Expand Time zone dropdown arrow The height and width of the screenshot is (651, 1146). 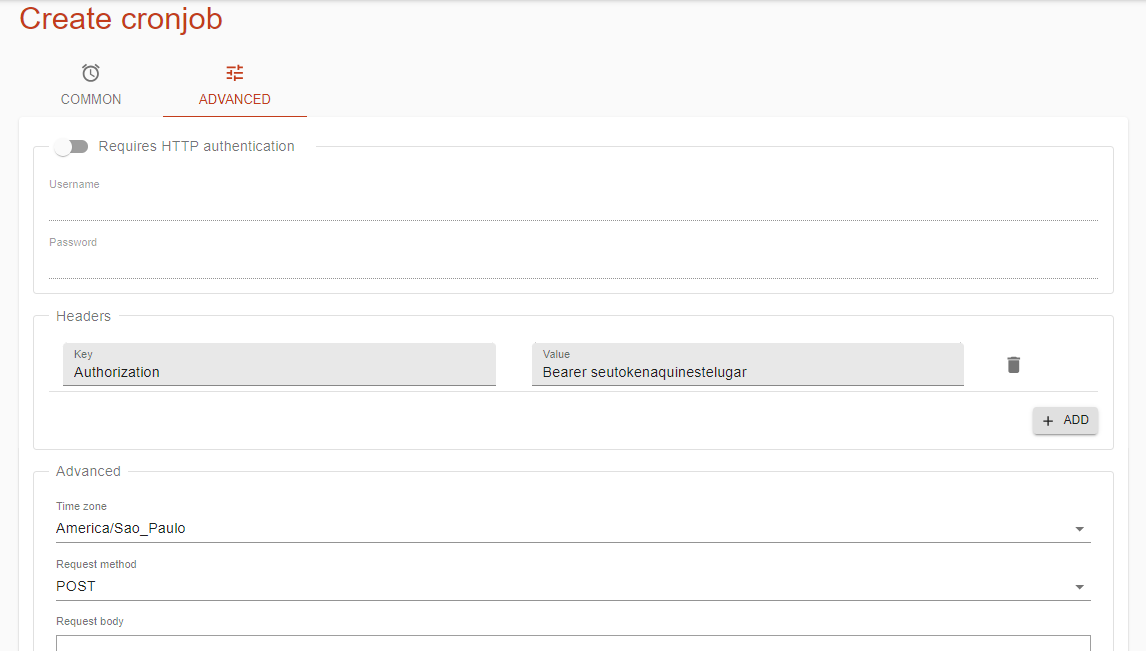tap(1079, 529)
